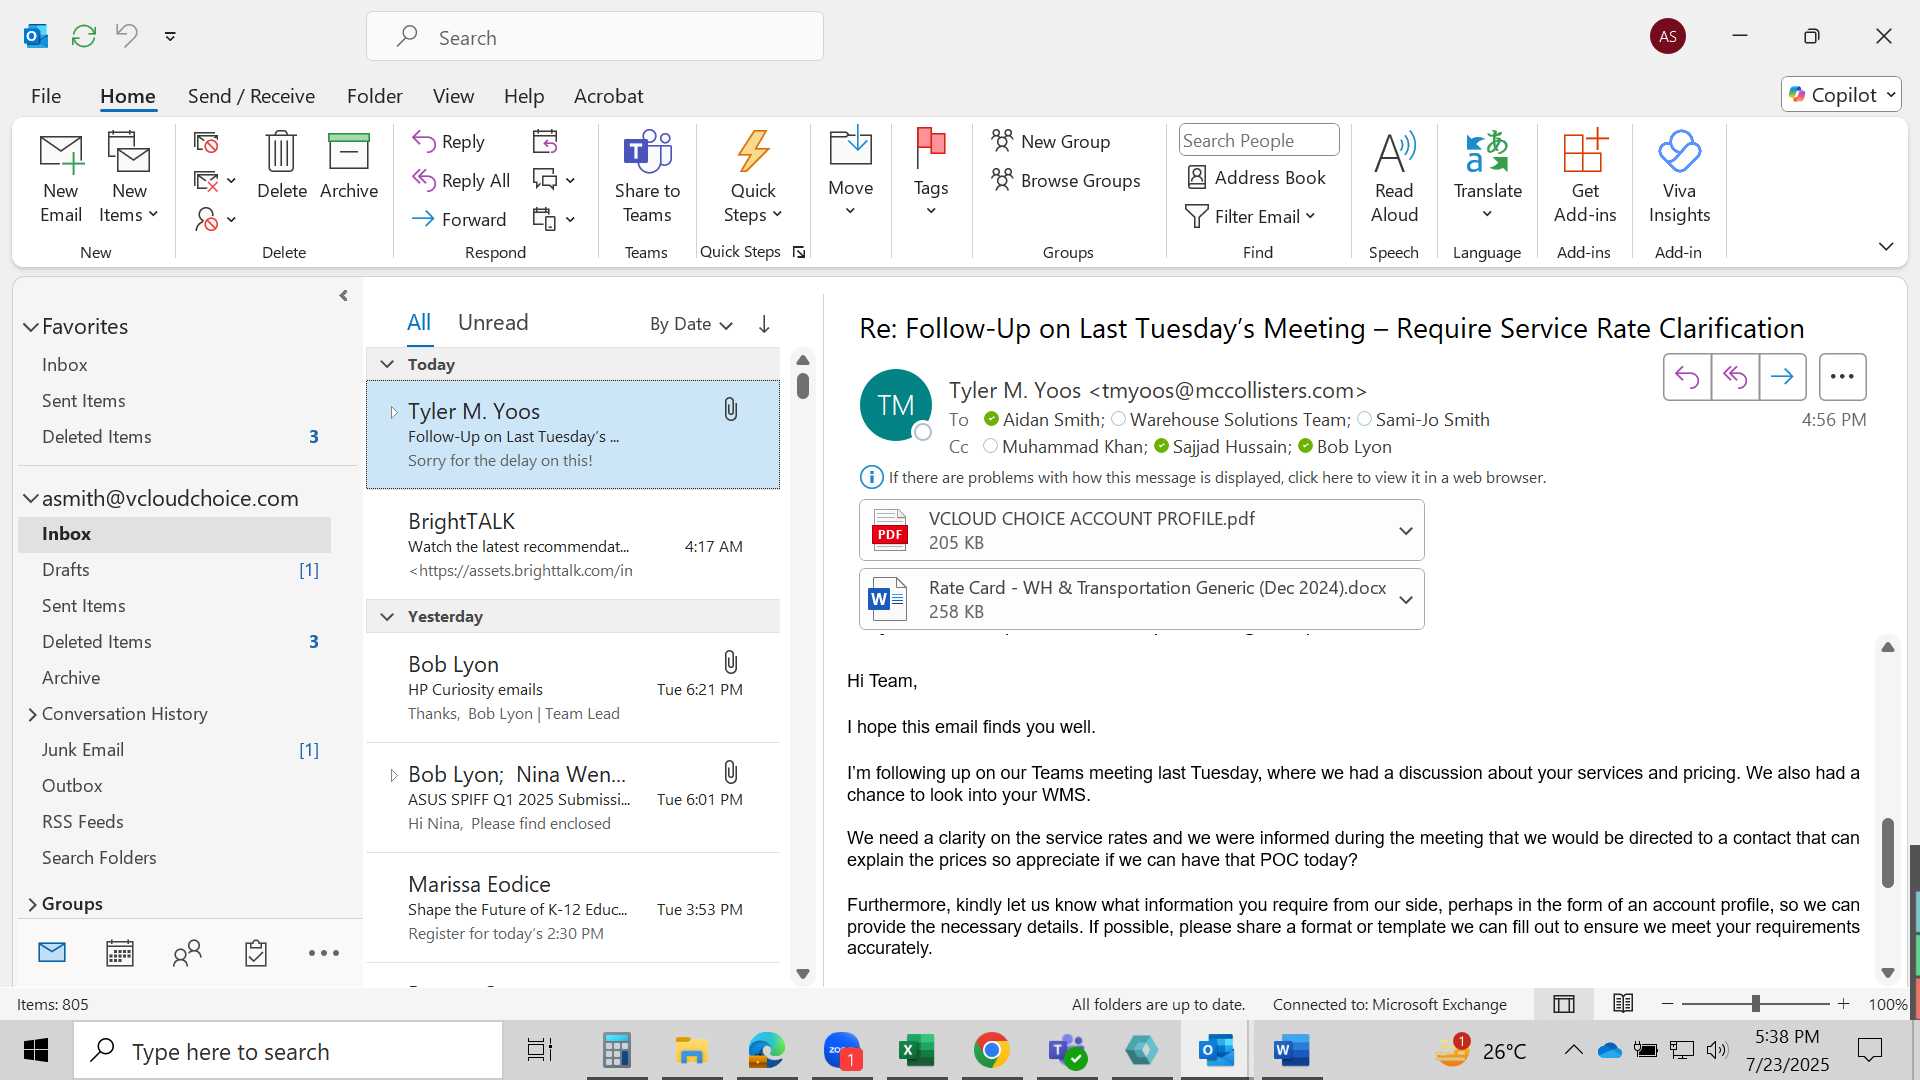
Task: Open the File menu
Action: click(x=46, y=96)
